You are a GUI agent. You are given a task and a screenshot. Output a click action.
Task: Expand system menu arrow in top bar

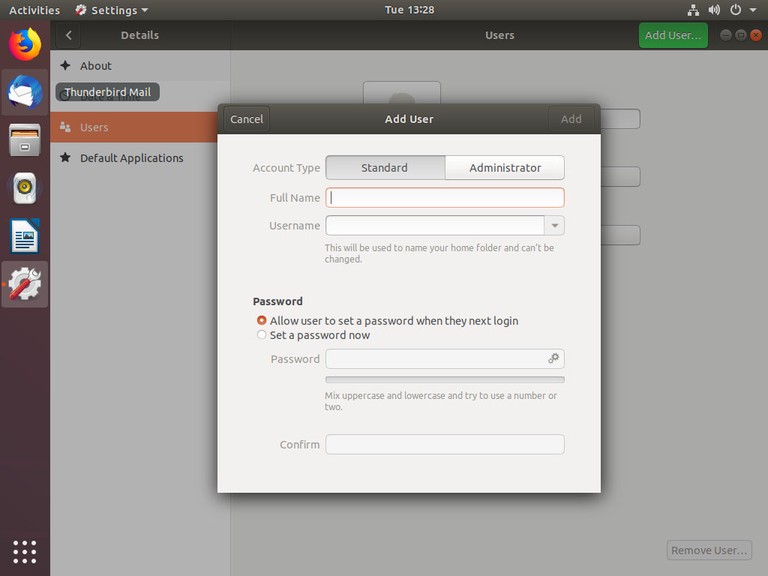pyautogui.click(x=753, y=10)
